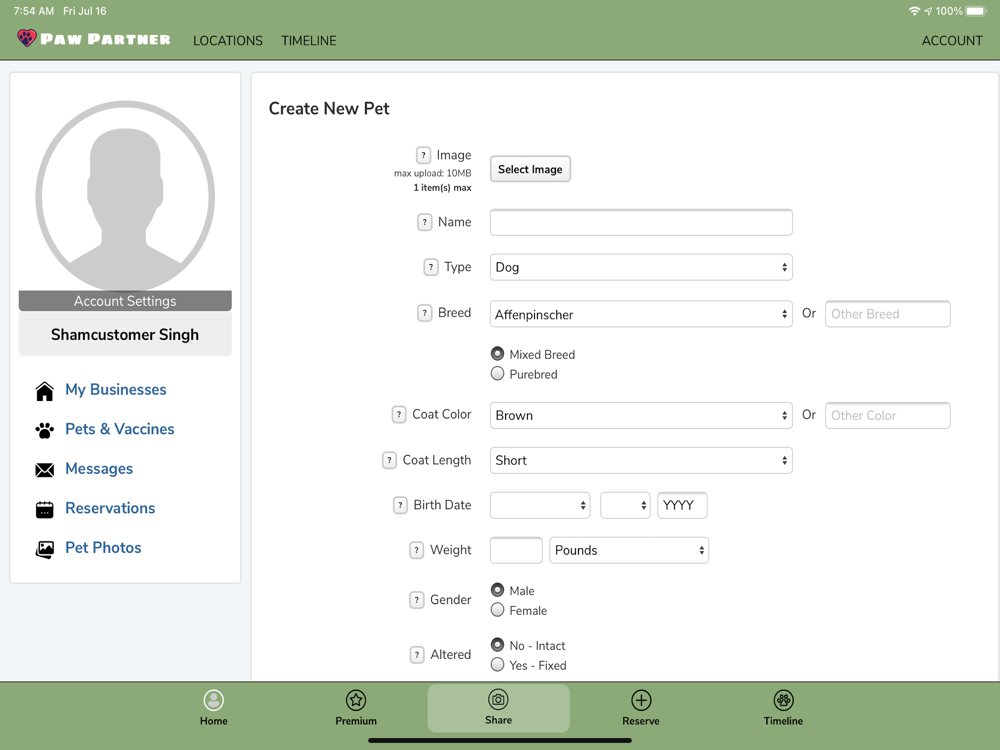Click the help icon beside Type
Screen dimensions: 1000x750
point(431,267)
